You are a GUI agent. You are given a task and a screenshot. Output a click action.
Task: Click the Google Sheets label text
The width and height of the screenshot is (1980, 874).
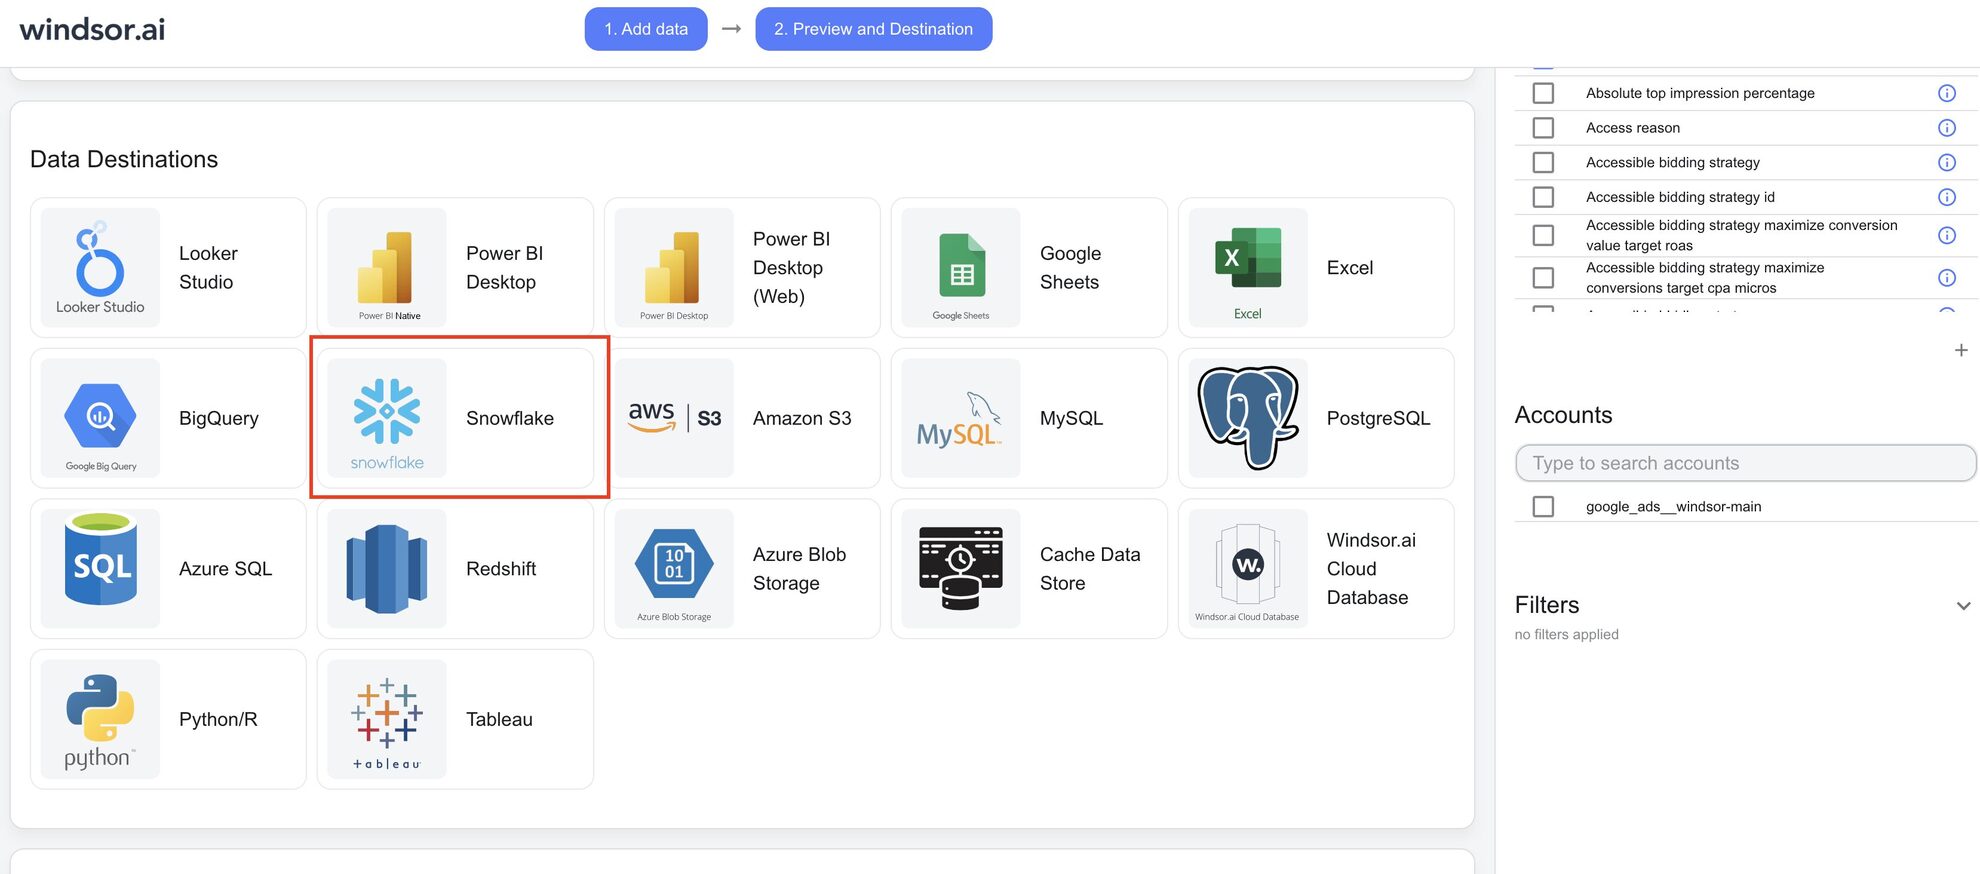pos(1070,267)
